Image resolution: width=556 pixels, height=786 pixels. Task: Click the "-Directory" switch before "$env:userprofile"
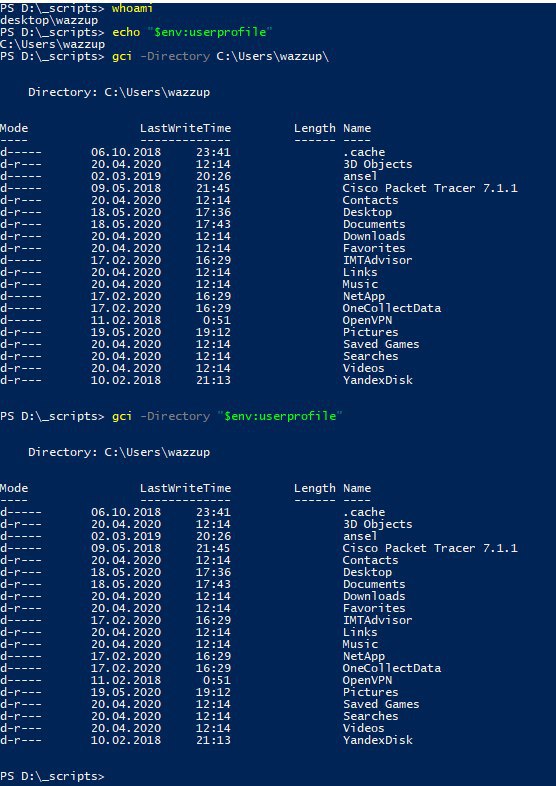point(175,416)
